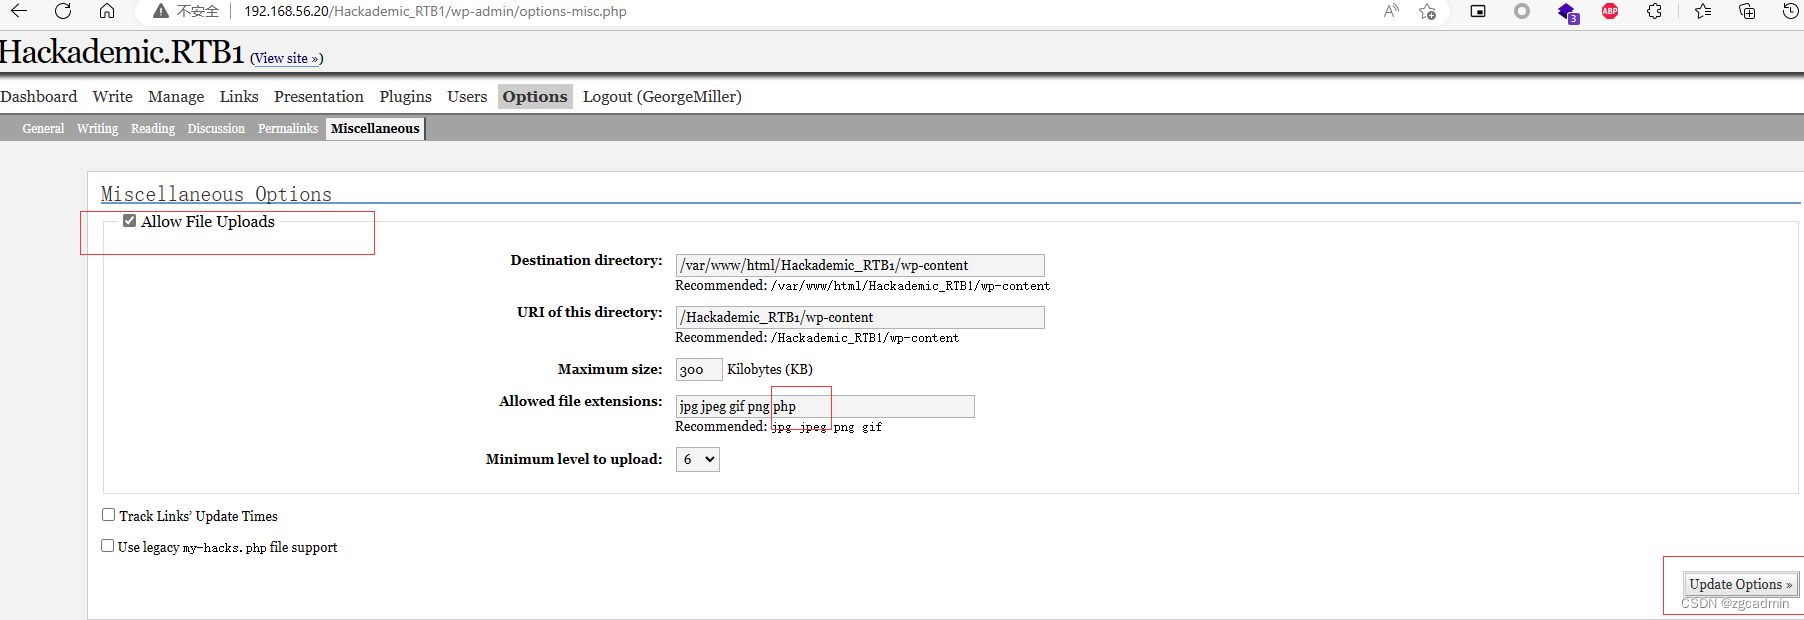1804x620 pixels.
Task: Switch to Writing options tab
Action: (97, 128)
